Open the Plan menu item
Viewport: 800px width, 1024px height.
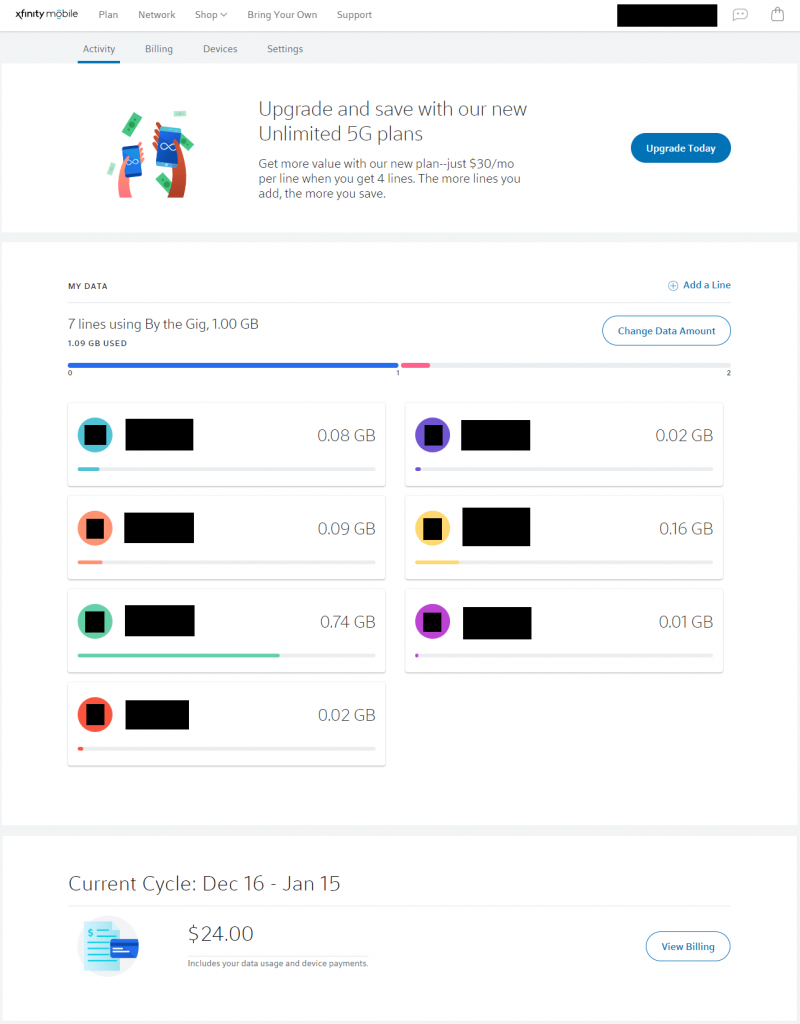[x=108, y=14]
